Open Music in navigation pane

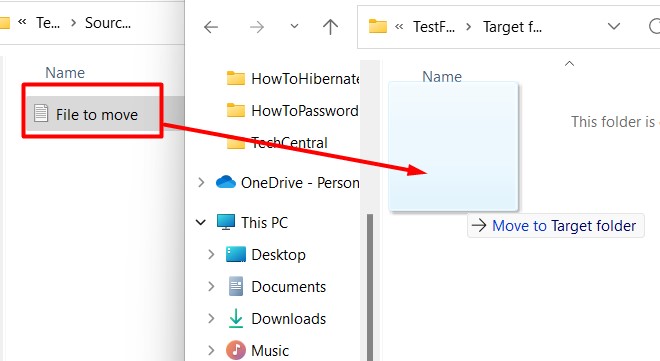tap(270, 350)
